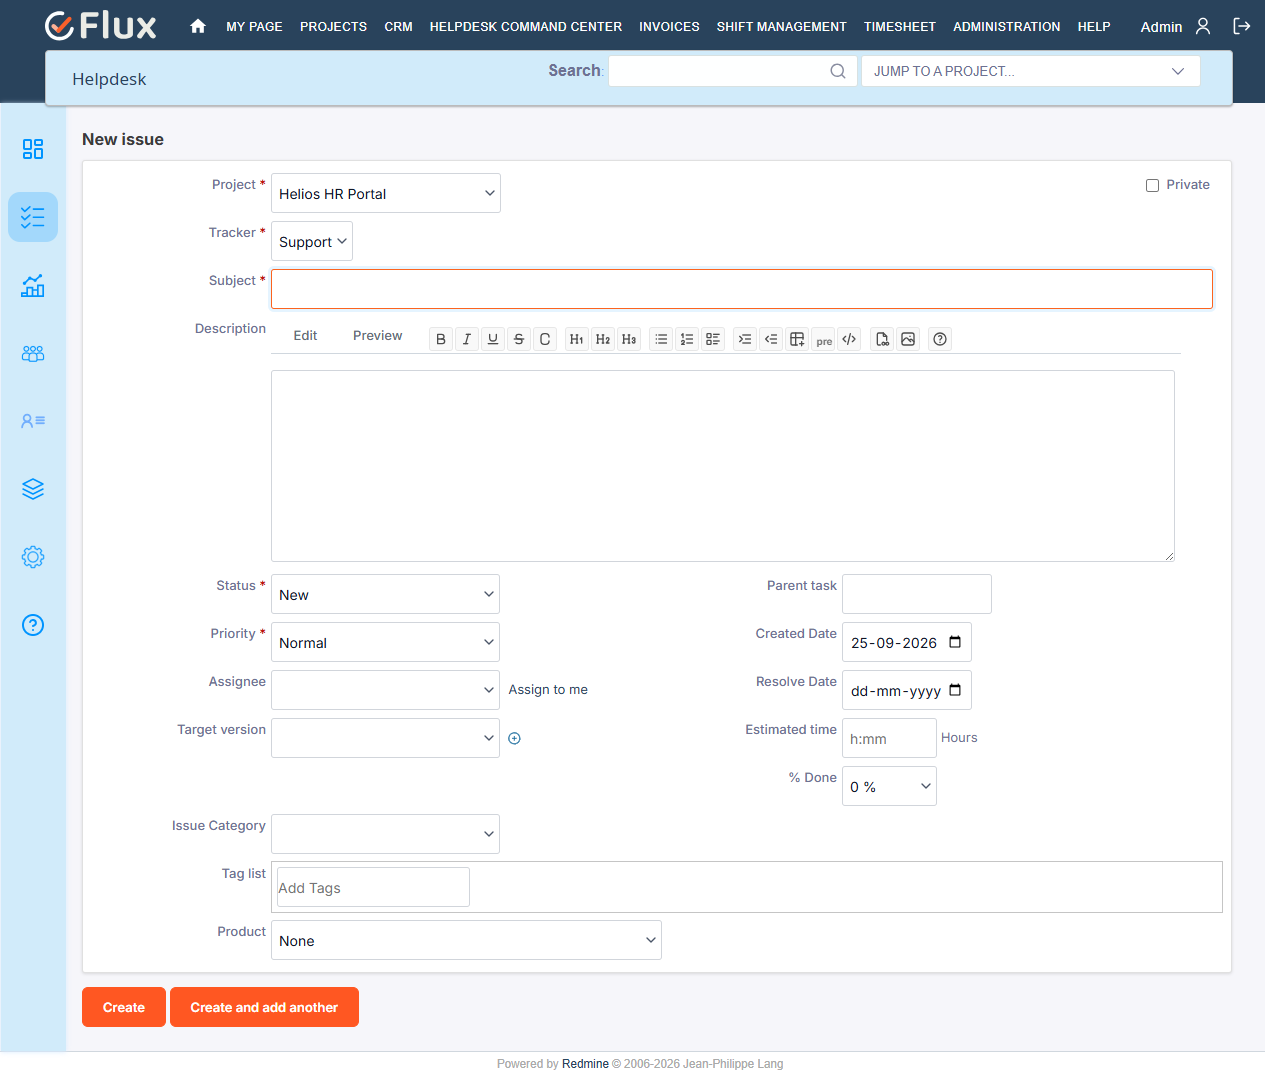Remove quote indent from the description
Viewport: 1265px width, 1075px height.
pyautogui.click(x=771, y=339)
